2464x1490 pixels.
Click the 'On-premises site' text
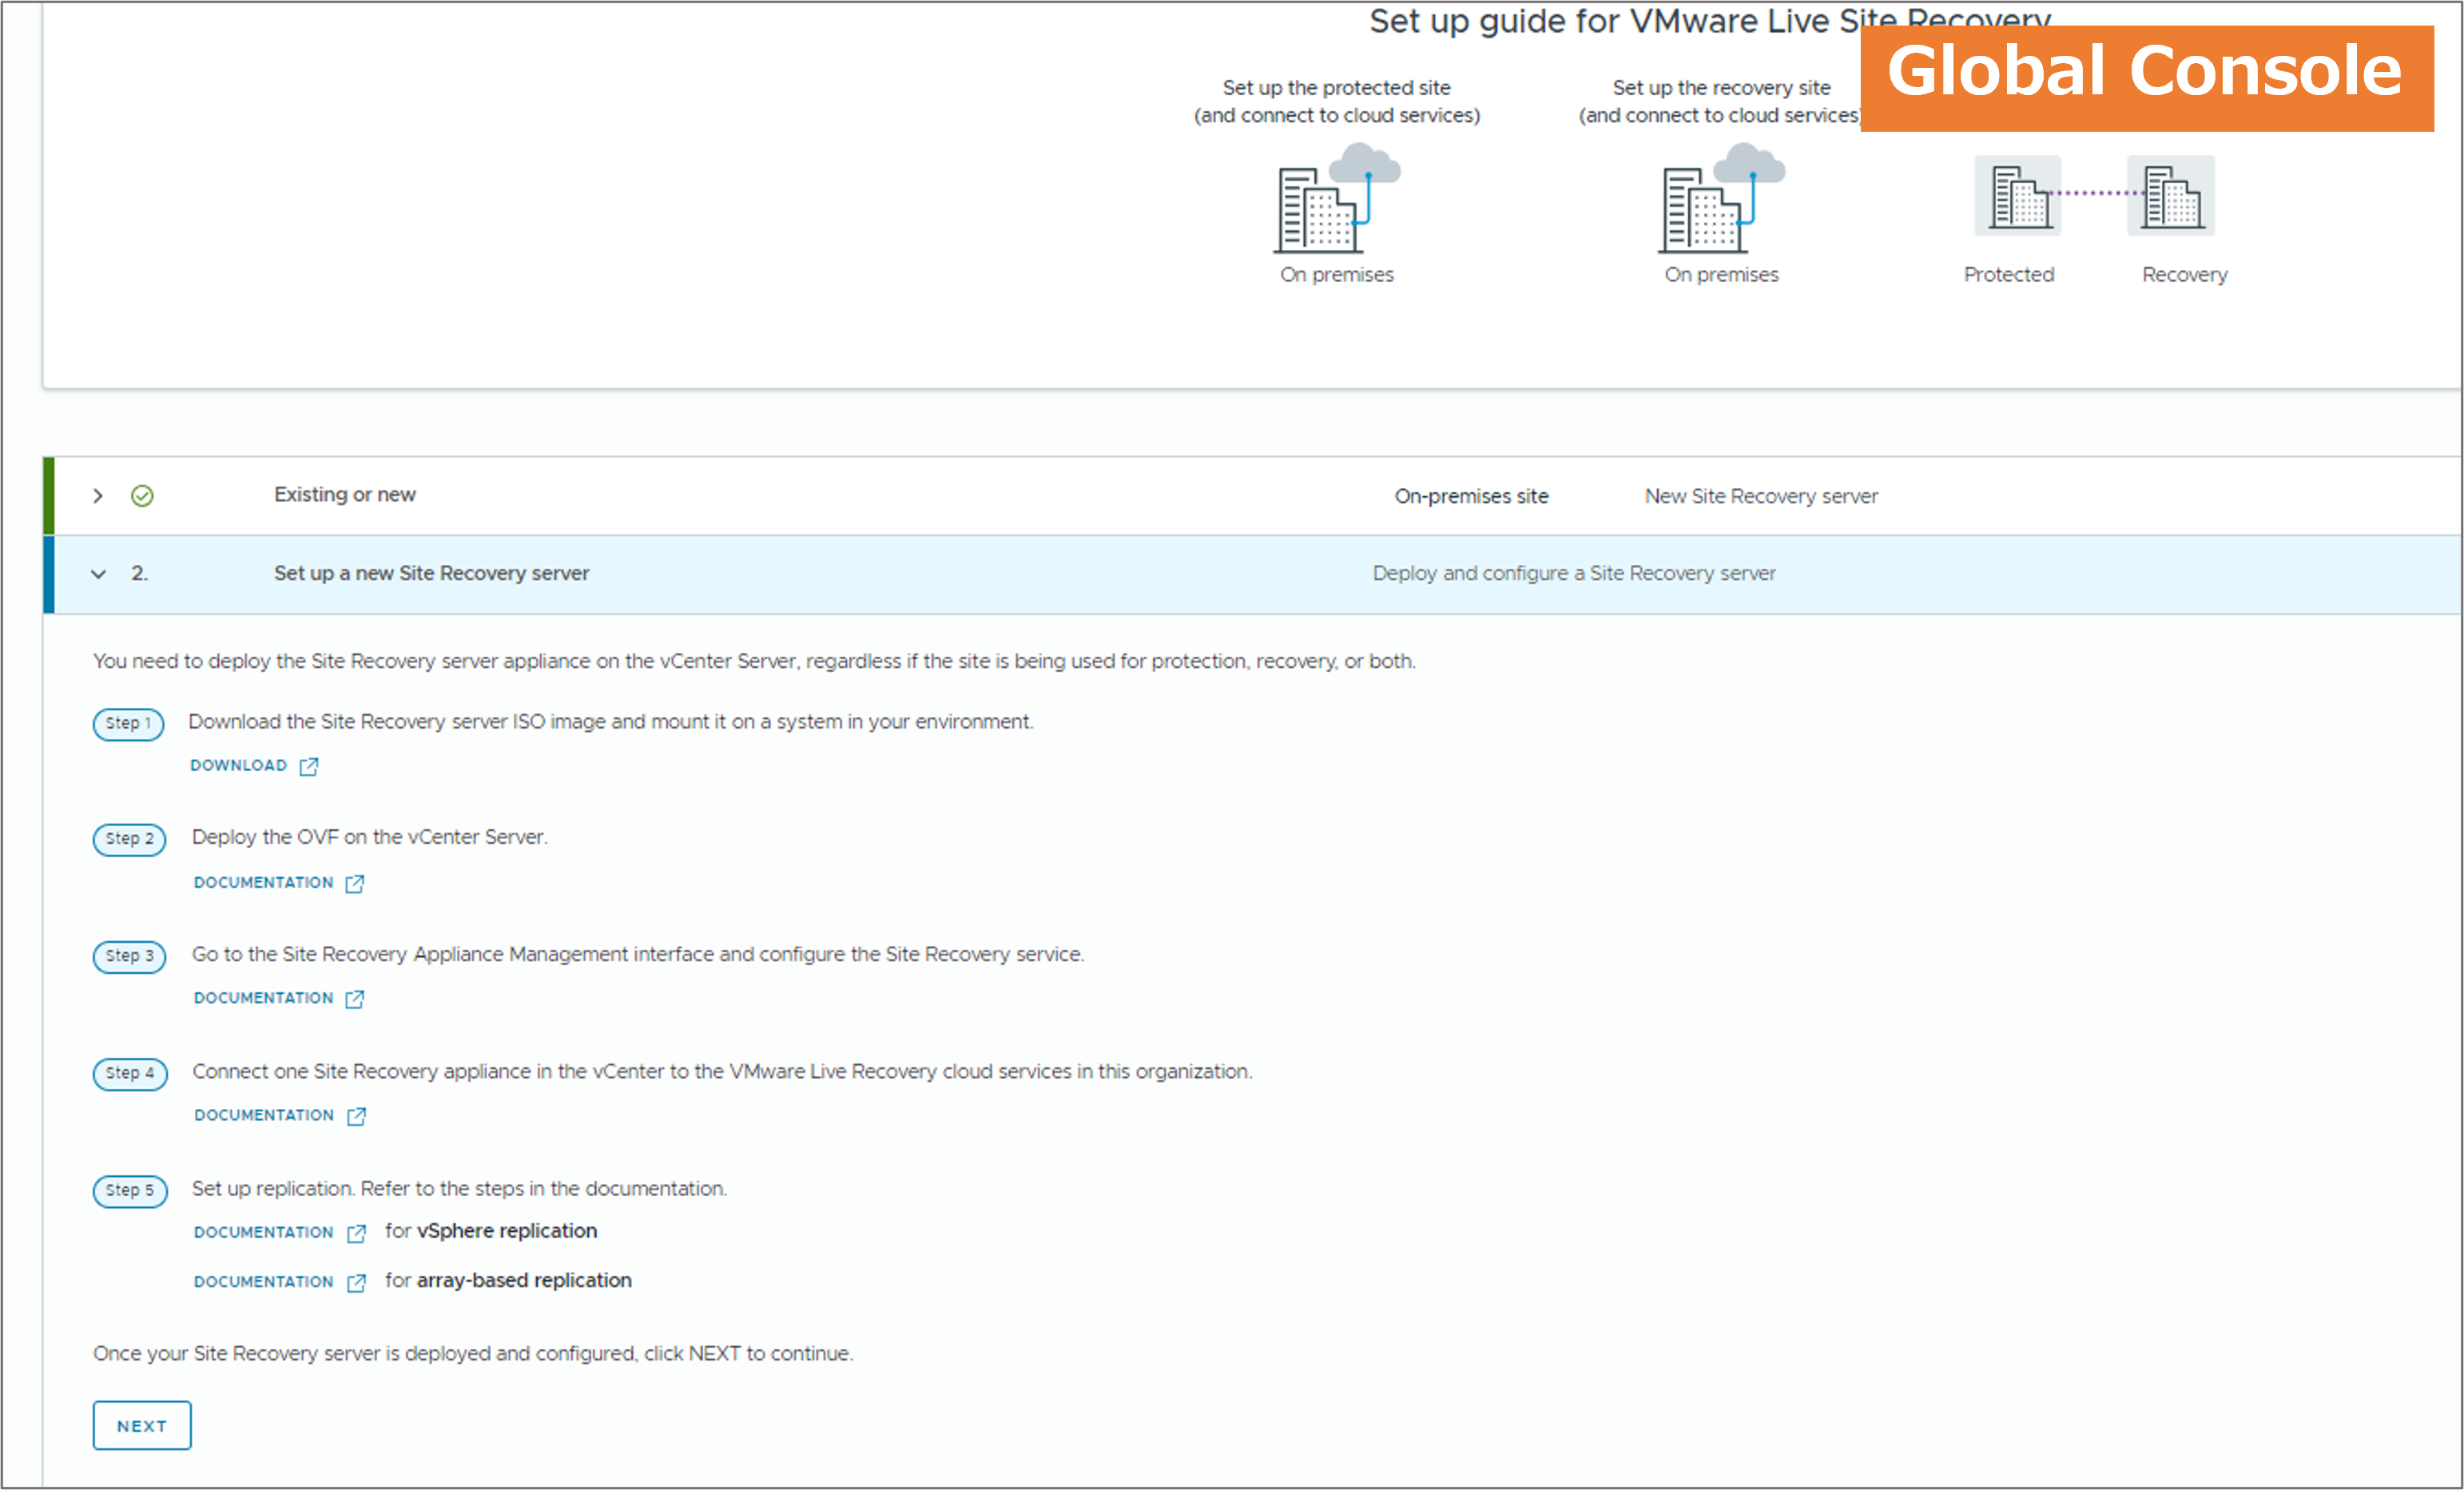[1471, 496]
